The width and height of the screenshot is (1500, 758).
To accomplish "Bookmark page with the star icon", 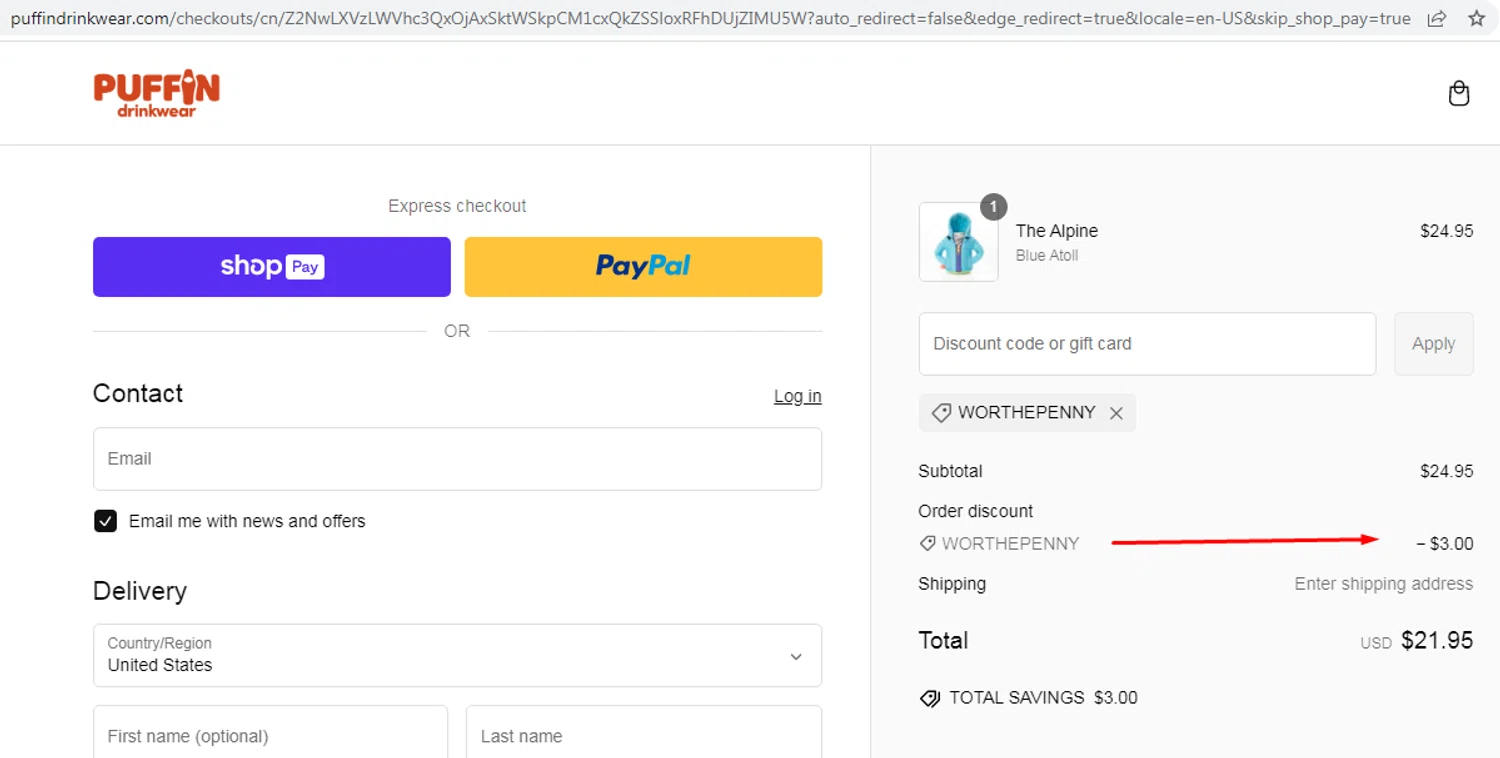I will pyautogui.click(x=1476, y=18).
